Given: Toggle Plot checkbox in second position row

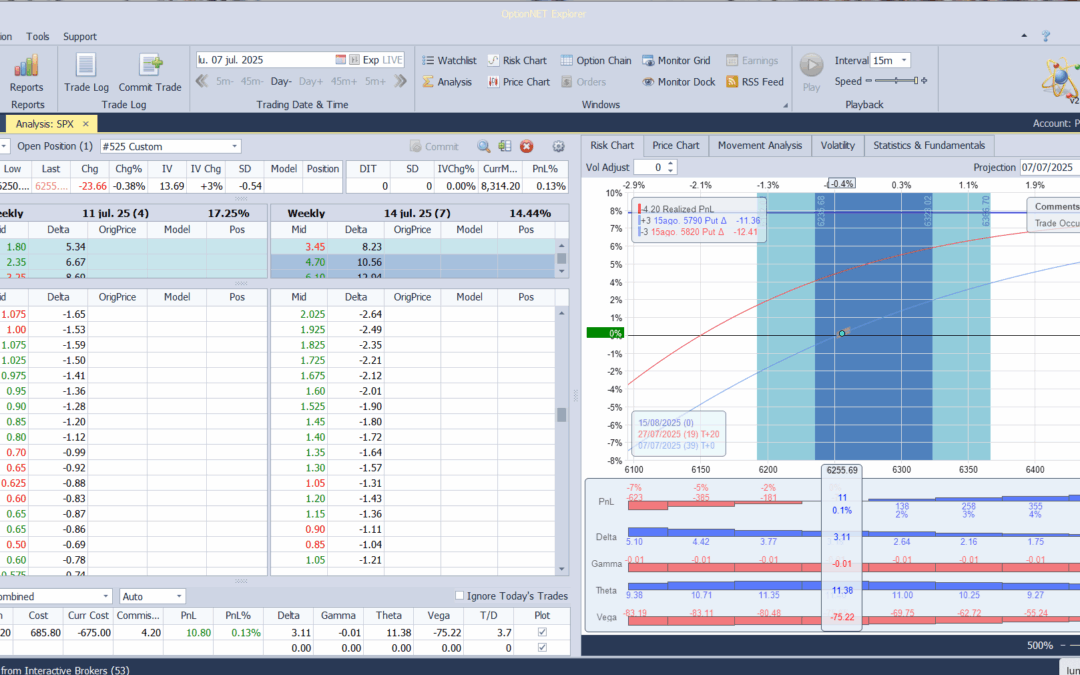Looking at the screenshot, I should (542, 647).
